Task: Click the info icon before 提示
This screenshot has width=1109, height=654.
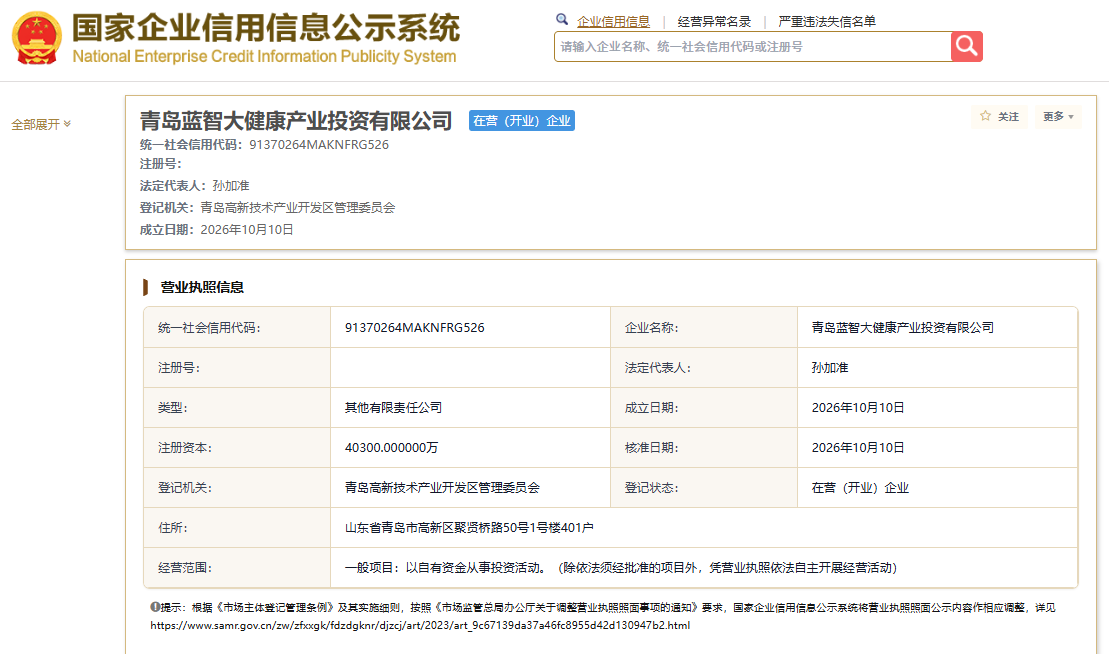Action: pyautogui.click(x=155, y=607)
